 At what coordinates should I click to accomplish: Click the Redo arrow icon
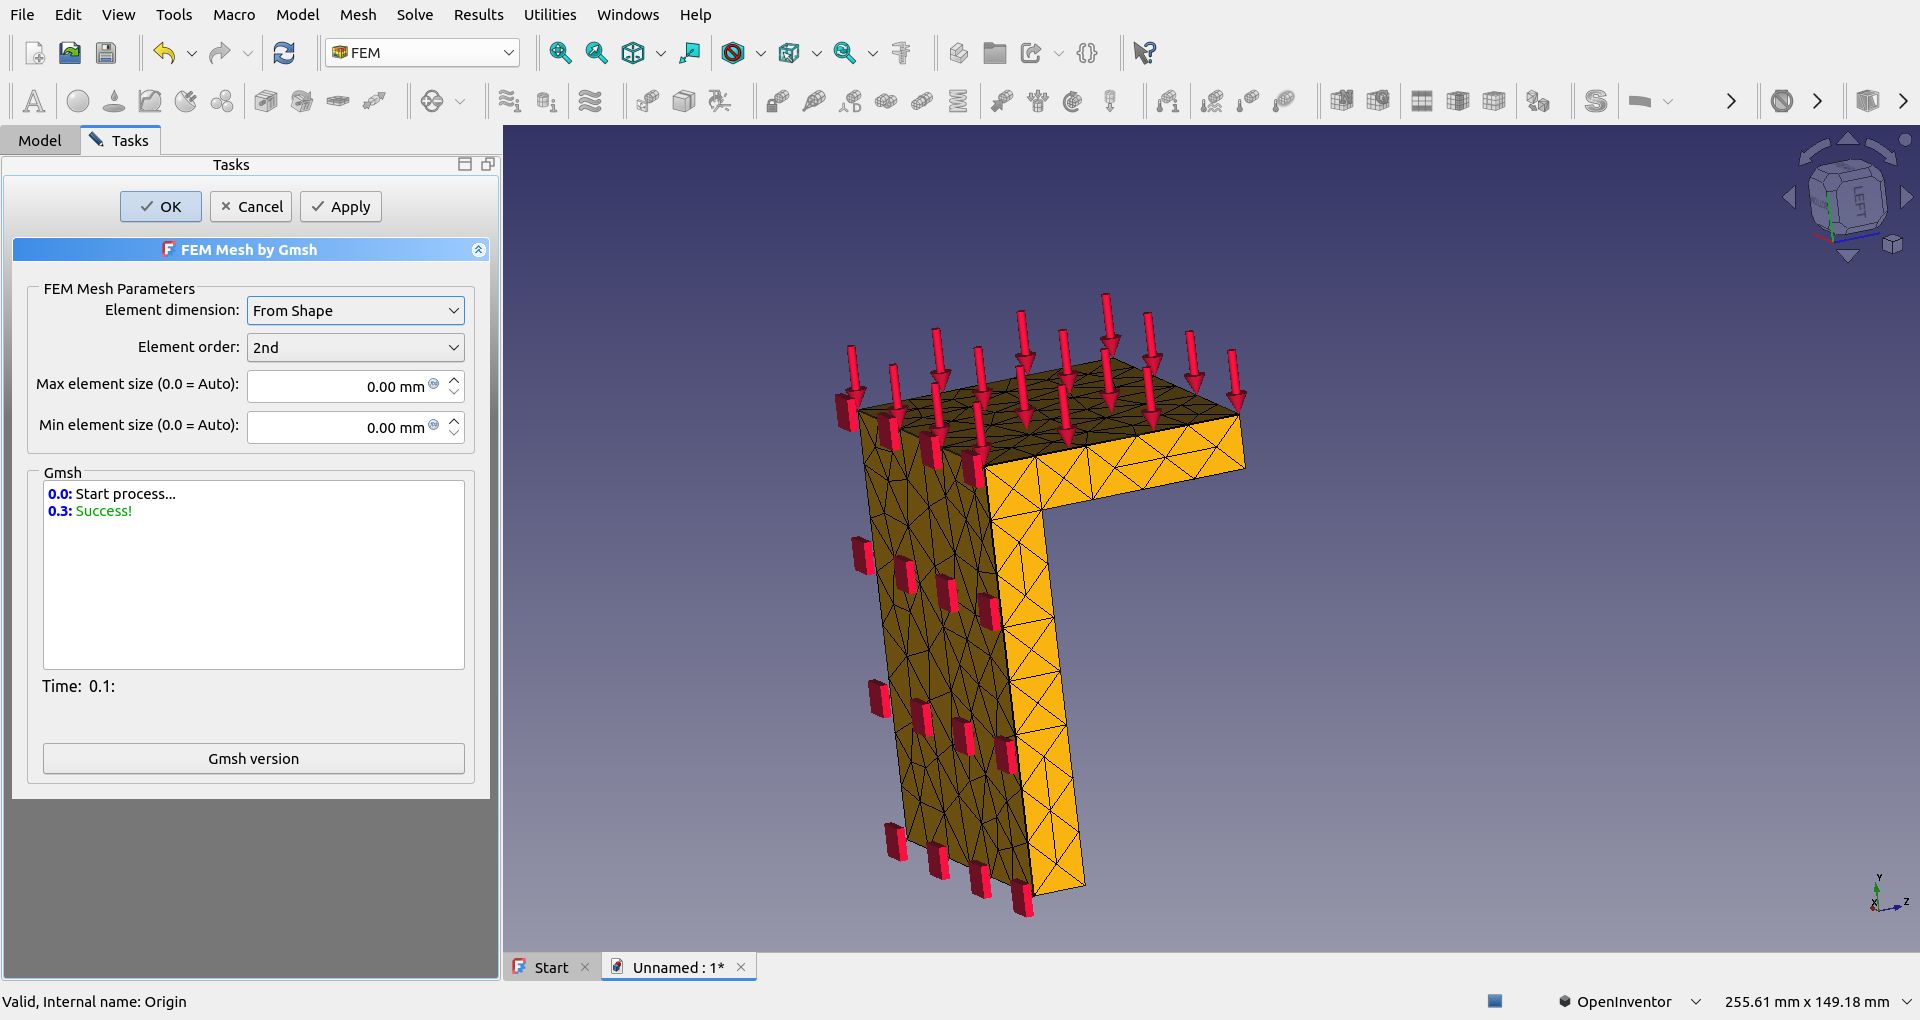tap(220, 53)
